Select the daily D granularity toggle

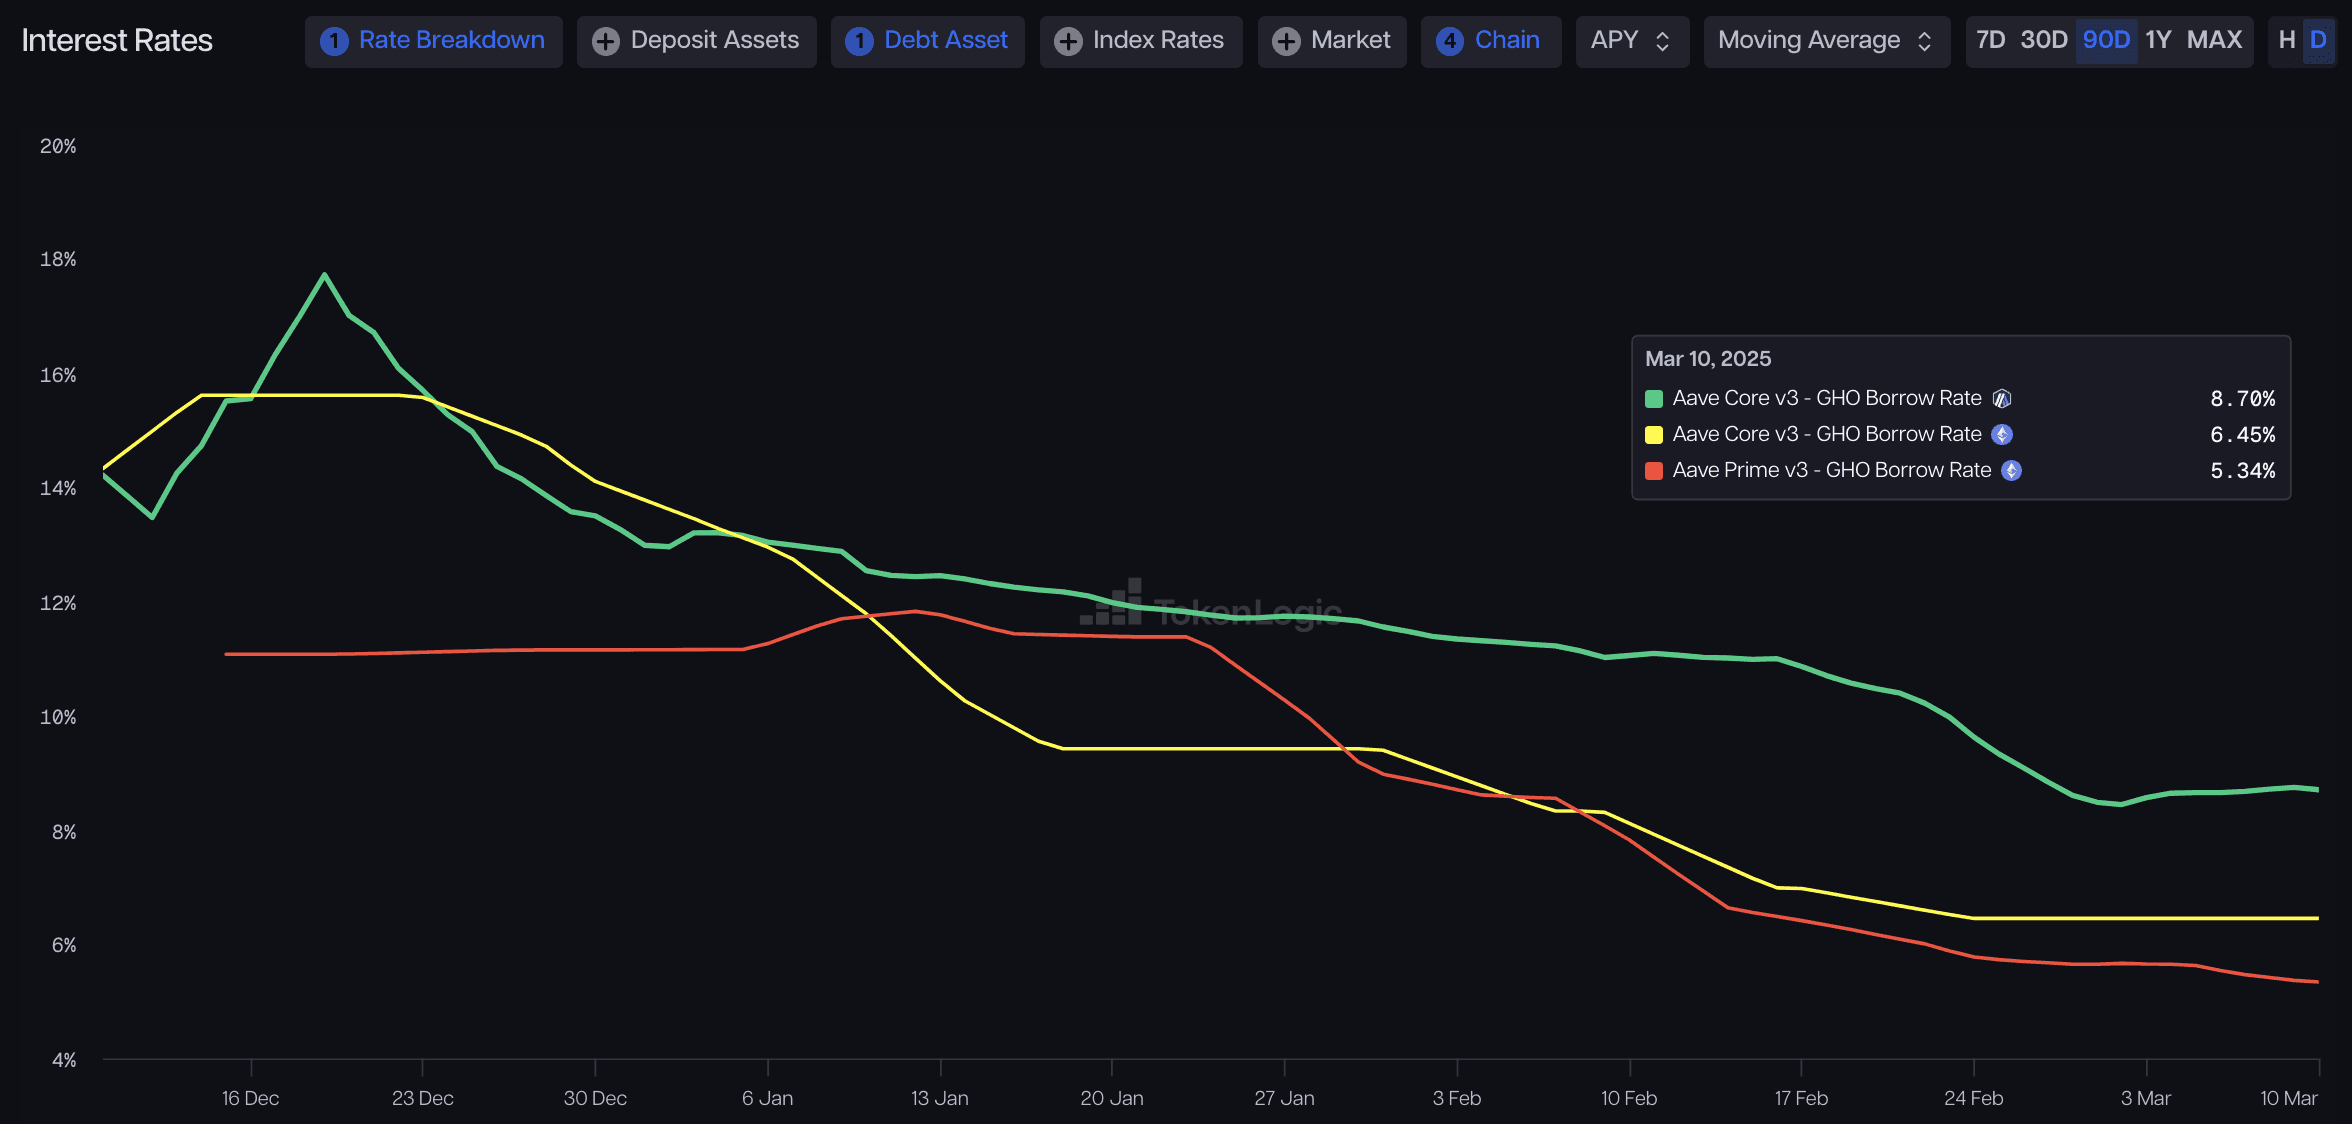[2318, 40]
